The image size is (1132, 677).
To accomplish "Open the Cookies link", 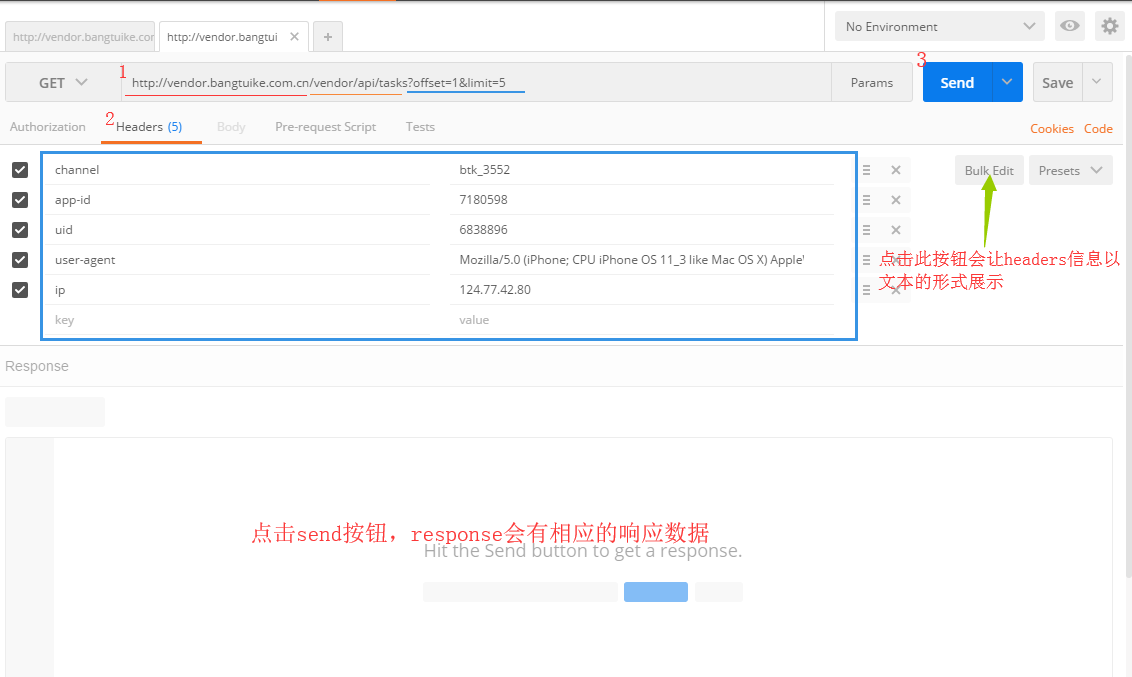I will coord(1052,128).
